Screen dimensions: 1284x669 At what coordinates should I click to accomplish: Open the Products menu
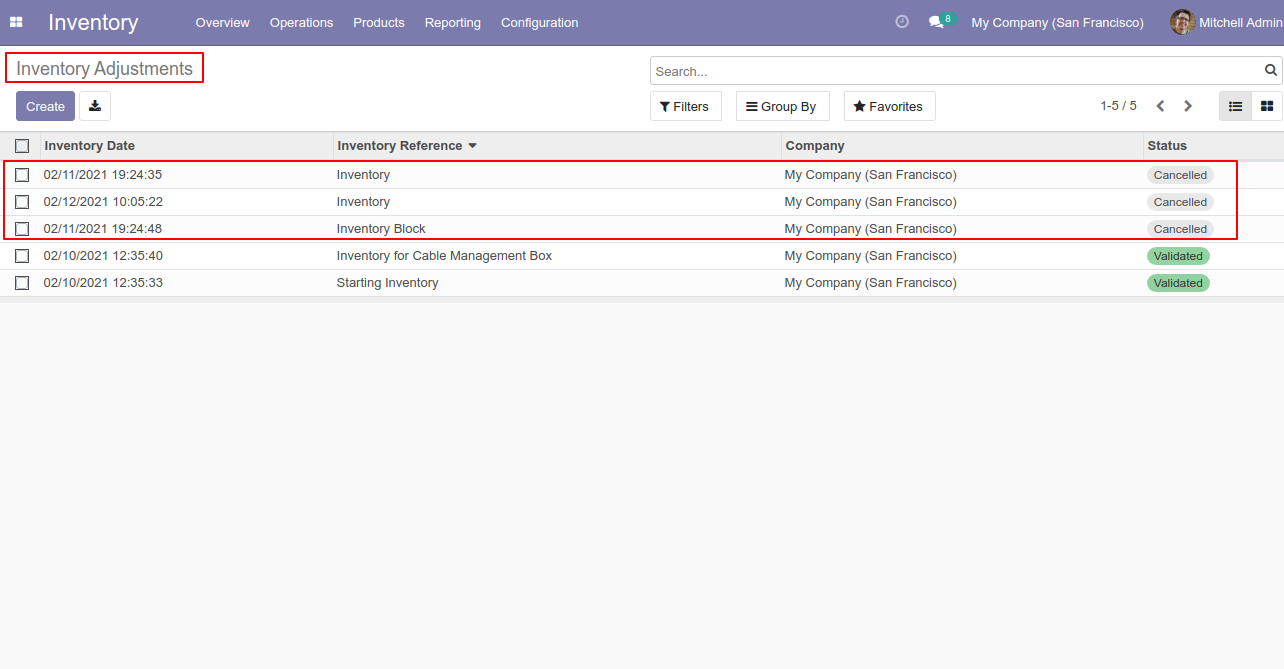(379, 22)
